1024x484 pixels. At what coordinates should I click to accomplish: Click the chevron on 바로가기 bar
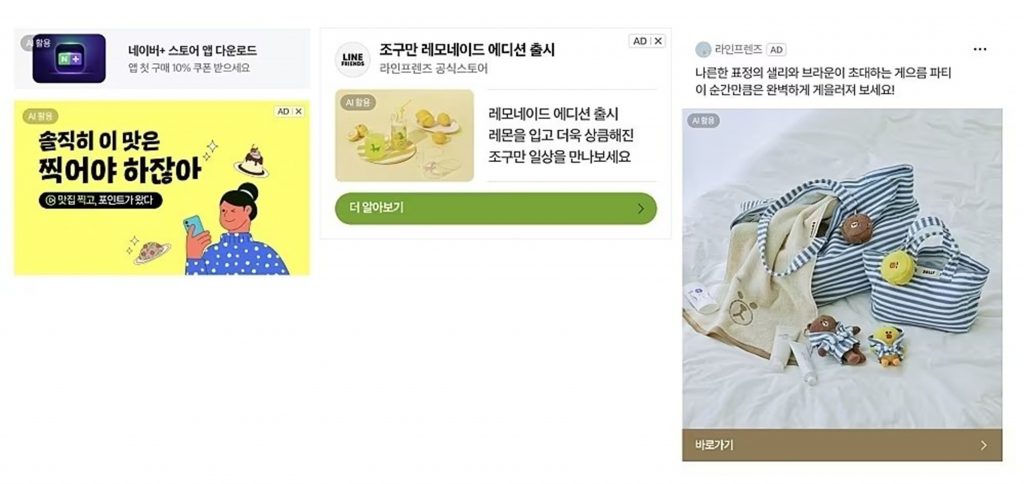pos(984,445)
